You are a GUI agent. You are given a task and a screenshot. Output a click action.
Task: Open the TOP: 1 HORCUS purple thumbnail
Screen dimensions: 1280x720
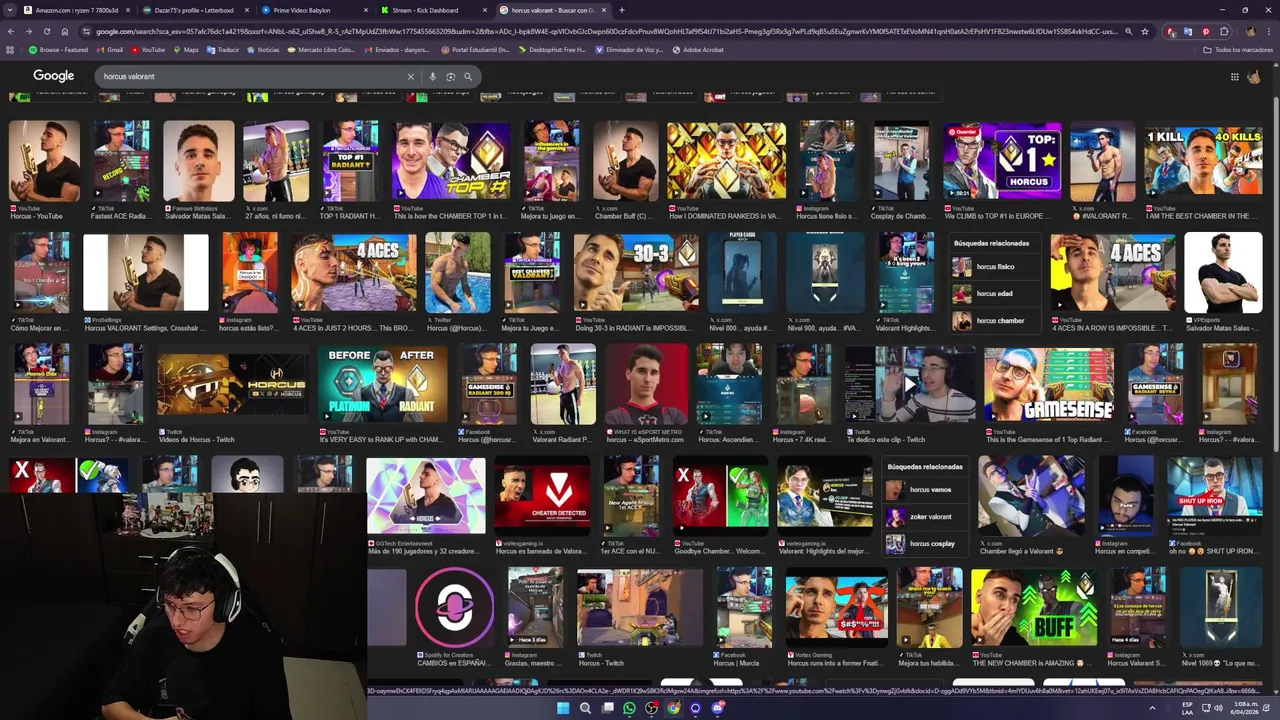pos(1002,161)
